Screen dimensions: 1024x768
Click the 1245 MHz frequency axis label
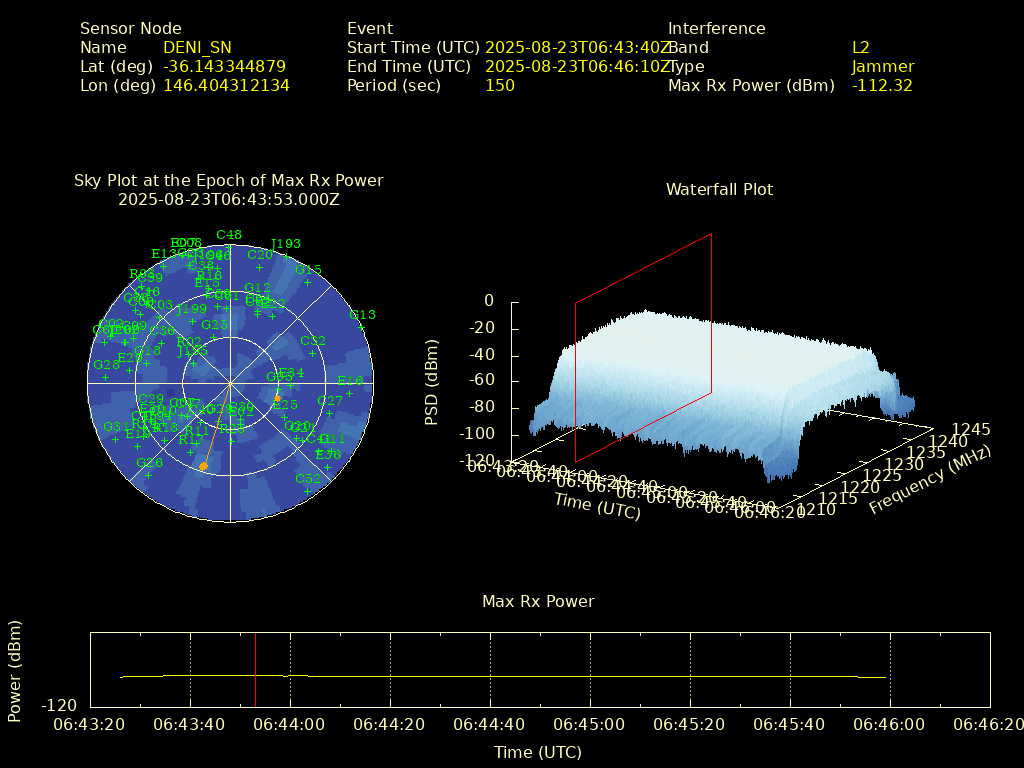(x=972, y=429)
